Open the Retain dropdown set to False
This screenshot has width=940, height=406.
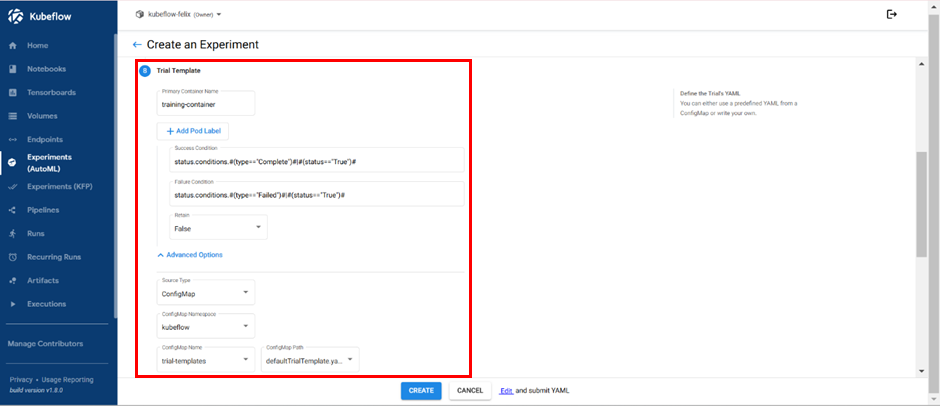(x=218, y=227)
